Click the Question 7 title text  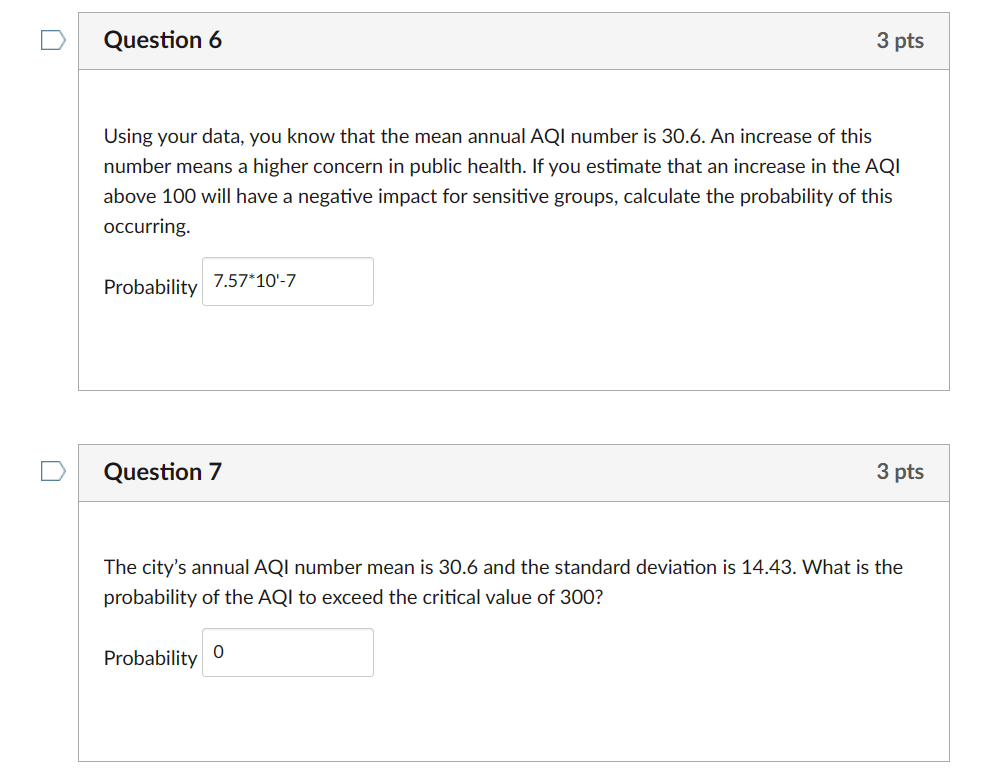click(x=163, y=471)
